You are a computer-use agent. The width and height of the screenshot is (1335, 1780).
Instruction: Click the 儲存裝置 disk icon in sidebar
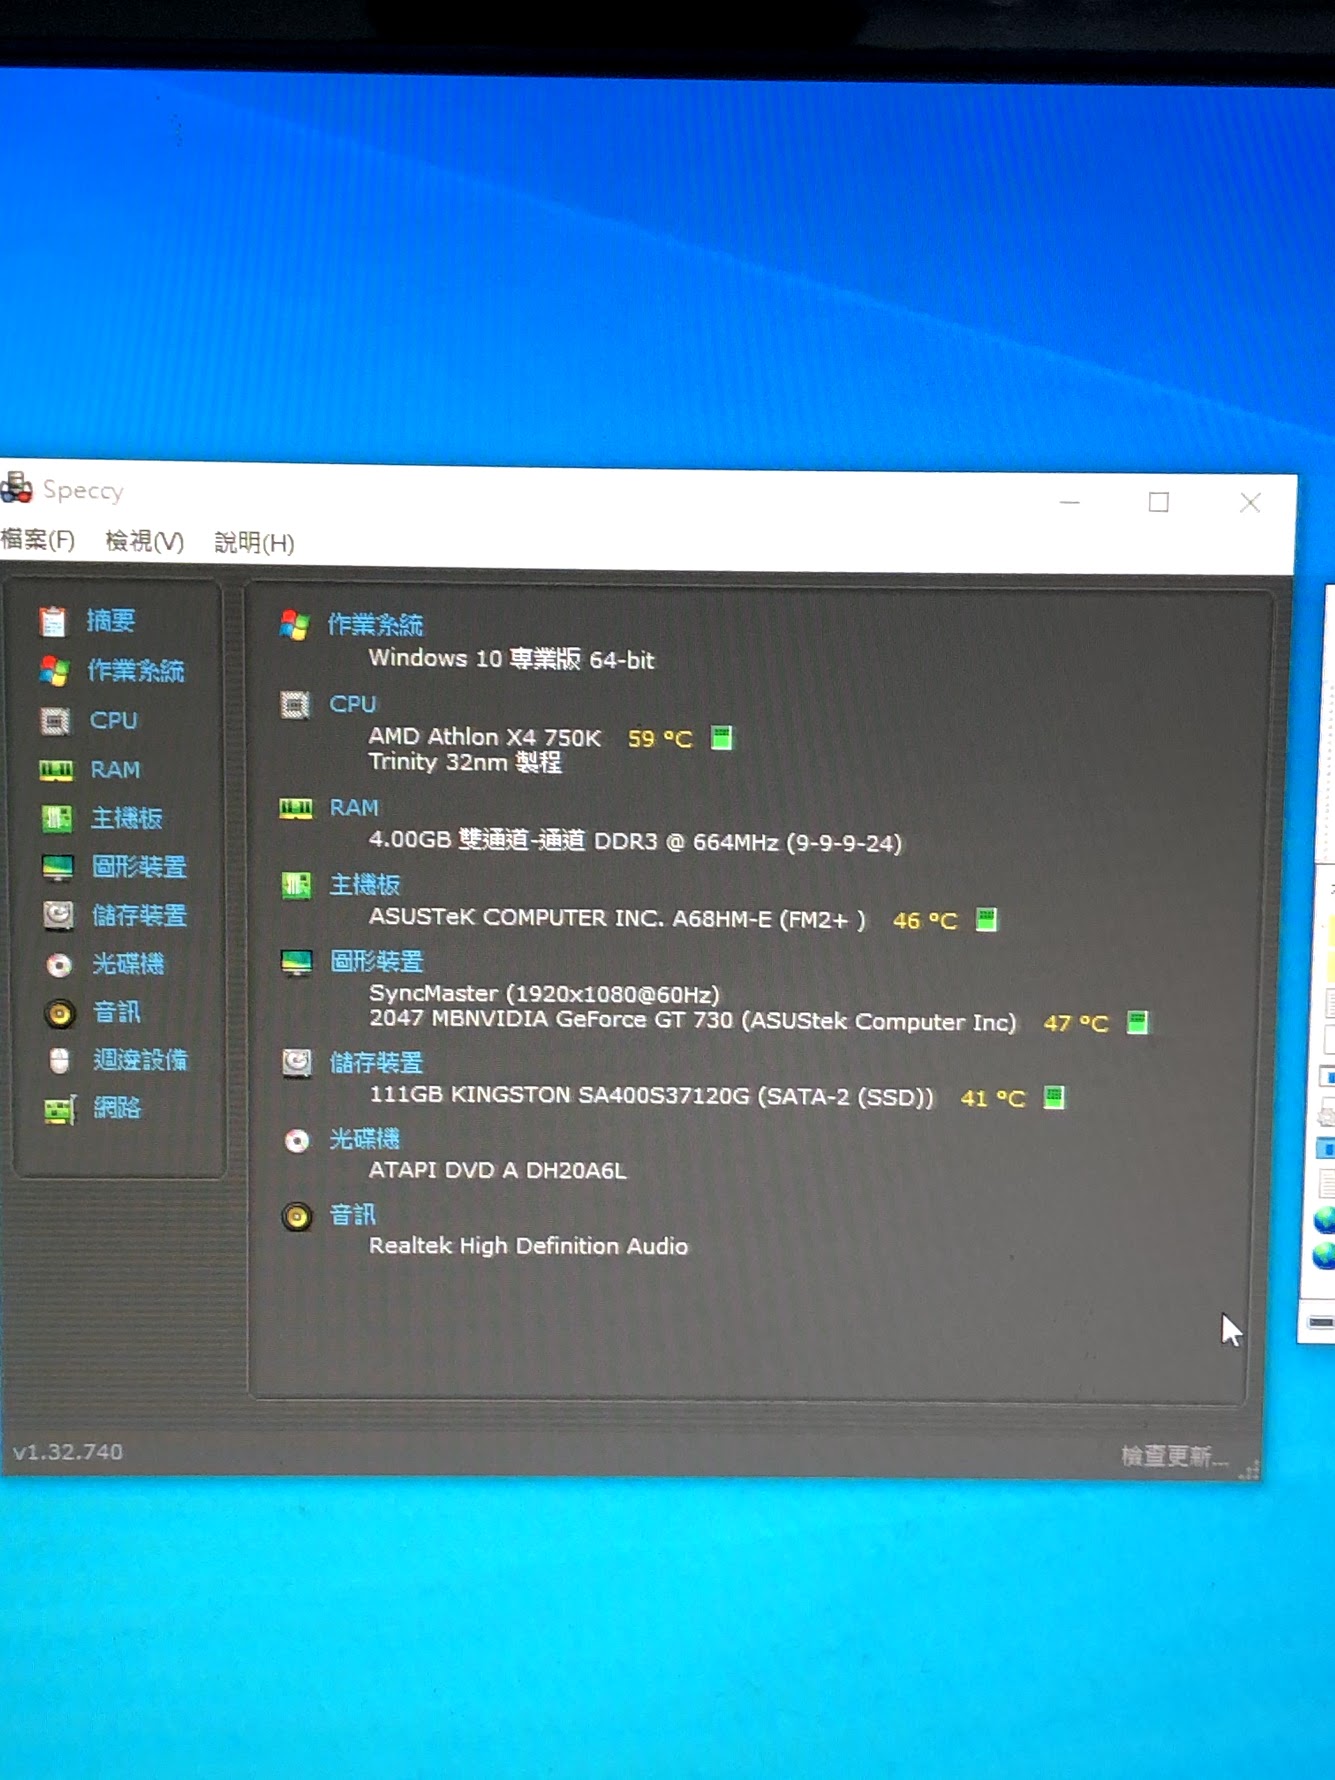(58, 915)
